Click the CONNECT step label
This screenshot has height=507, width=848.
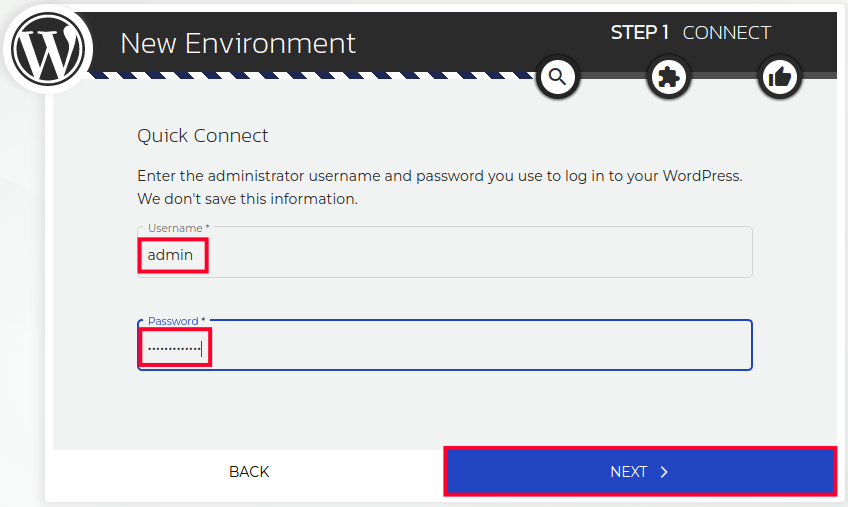[x=726, y=33]
